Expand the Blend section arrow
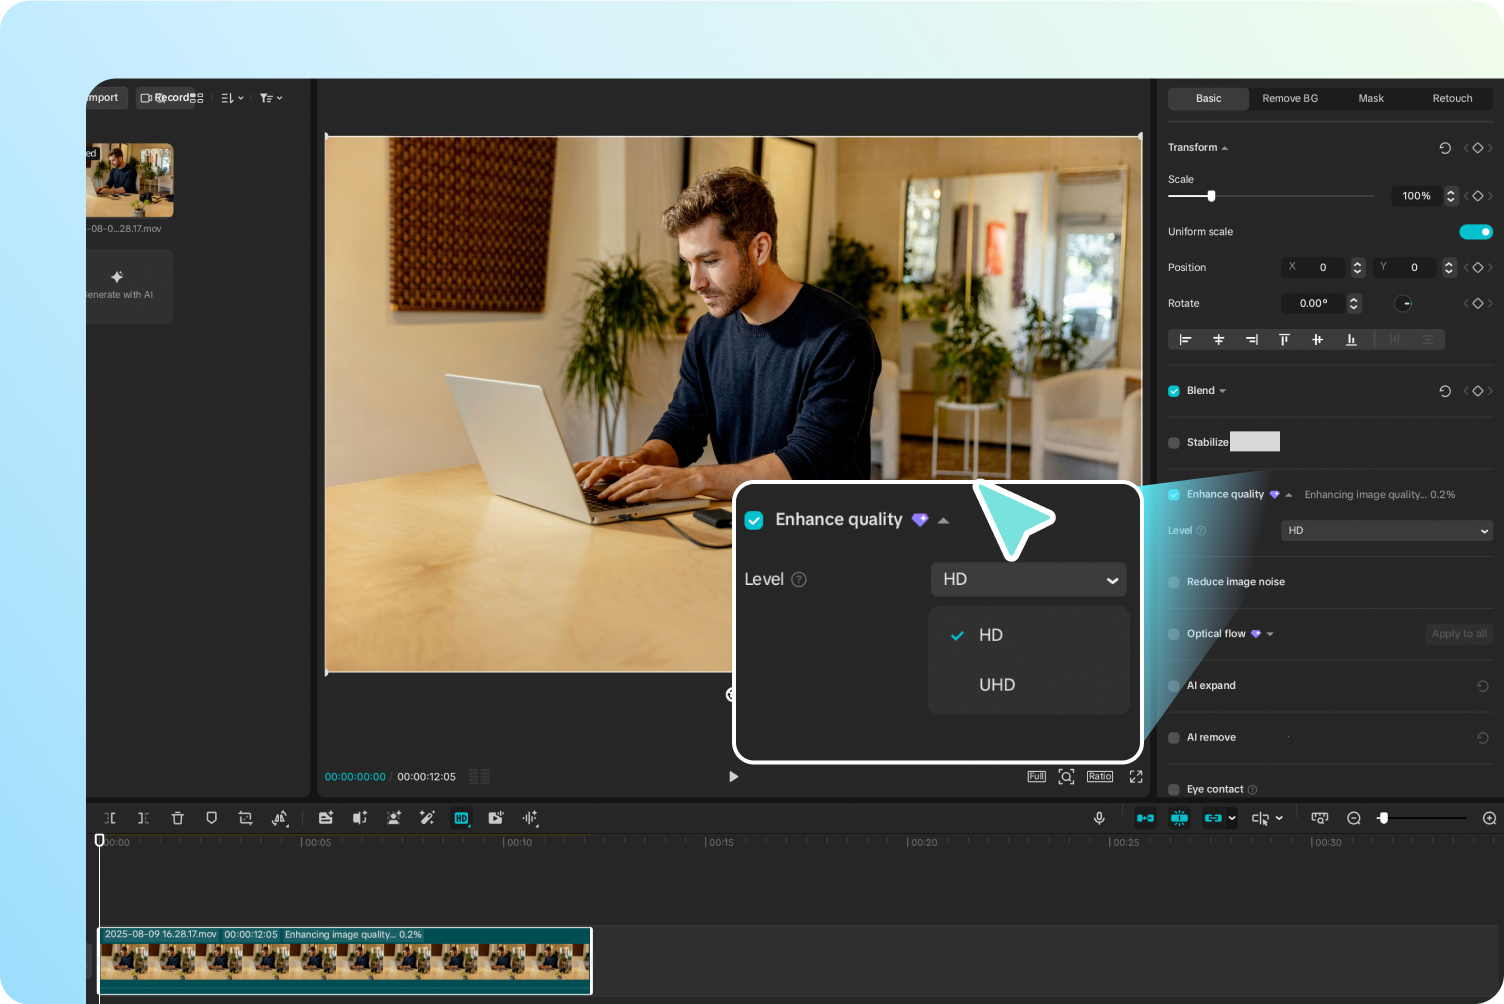 pyautogui.click(x=1222, y=391)
